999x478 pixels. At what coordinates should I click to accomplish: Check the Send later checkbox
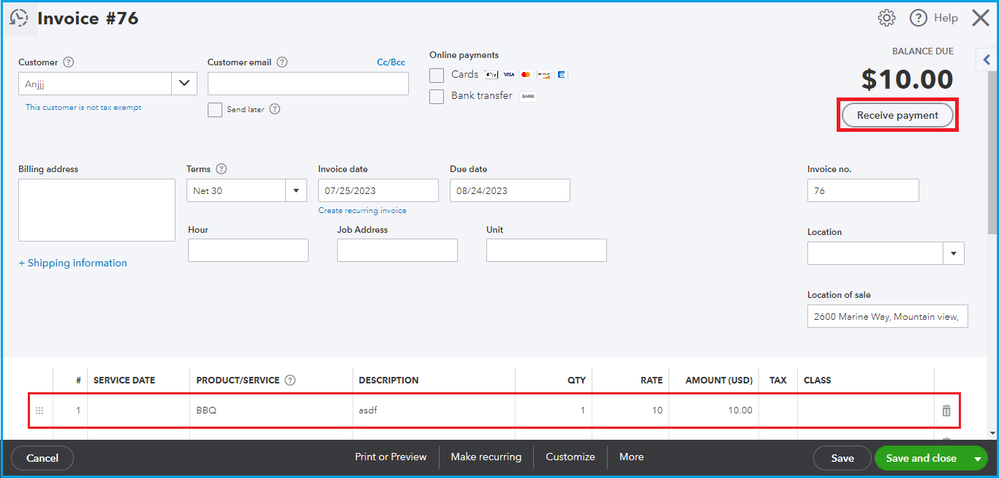pos(215,110)
